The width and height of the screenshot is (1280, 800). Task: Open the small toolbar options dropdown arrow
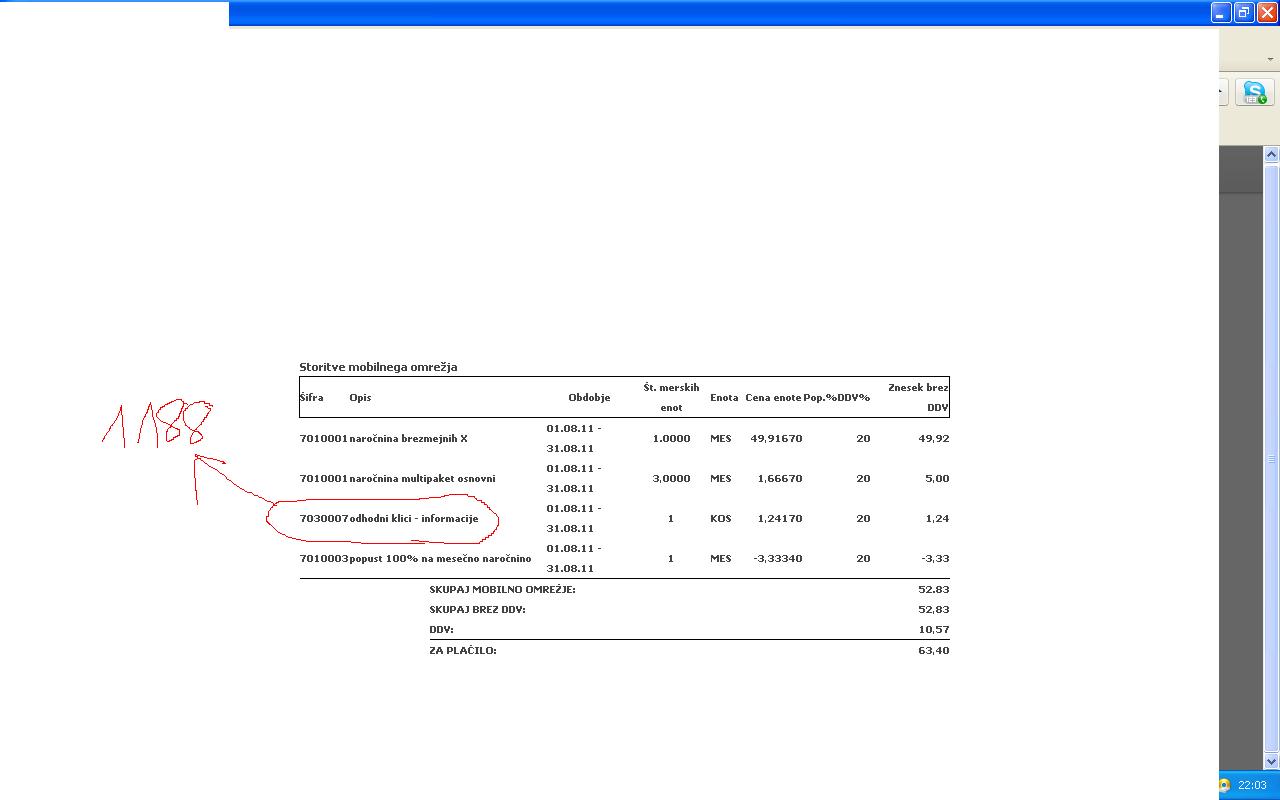(1270, 59)
